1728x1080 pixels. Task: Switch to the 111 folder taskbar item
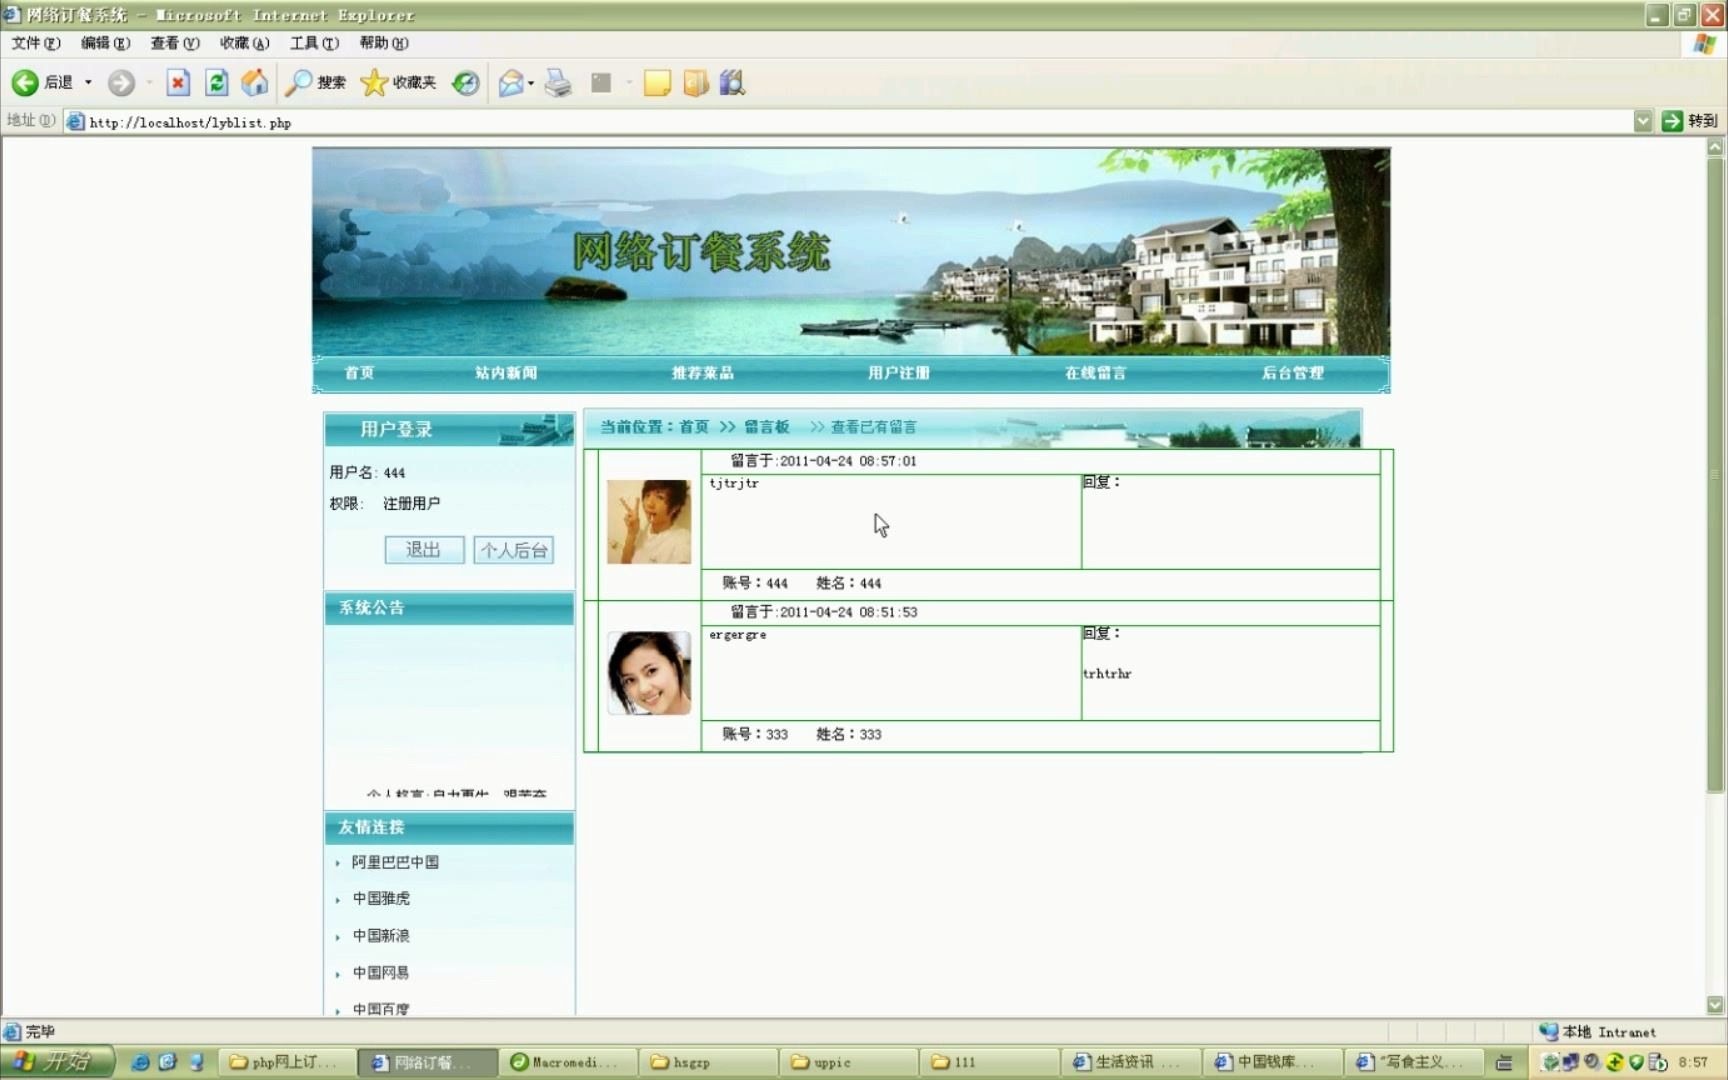click(x=991, y=1062)
